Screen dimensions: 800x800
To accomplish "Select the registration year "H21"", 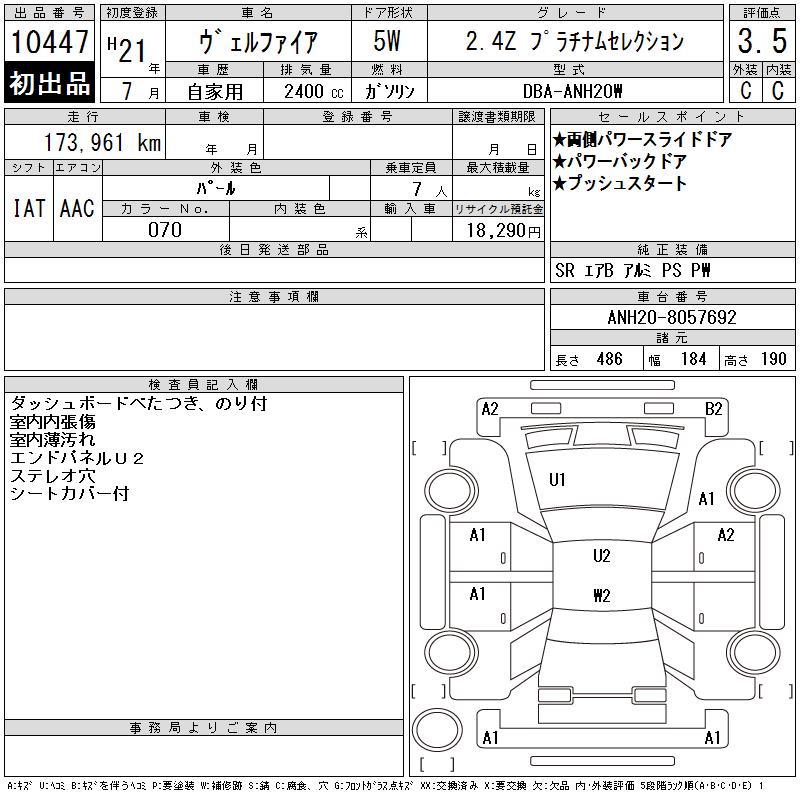I will point(127,49).
